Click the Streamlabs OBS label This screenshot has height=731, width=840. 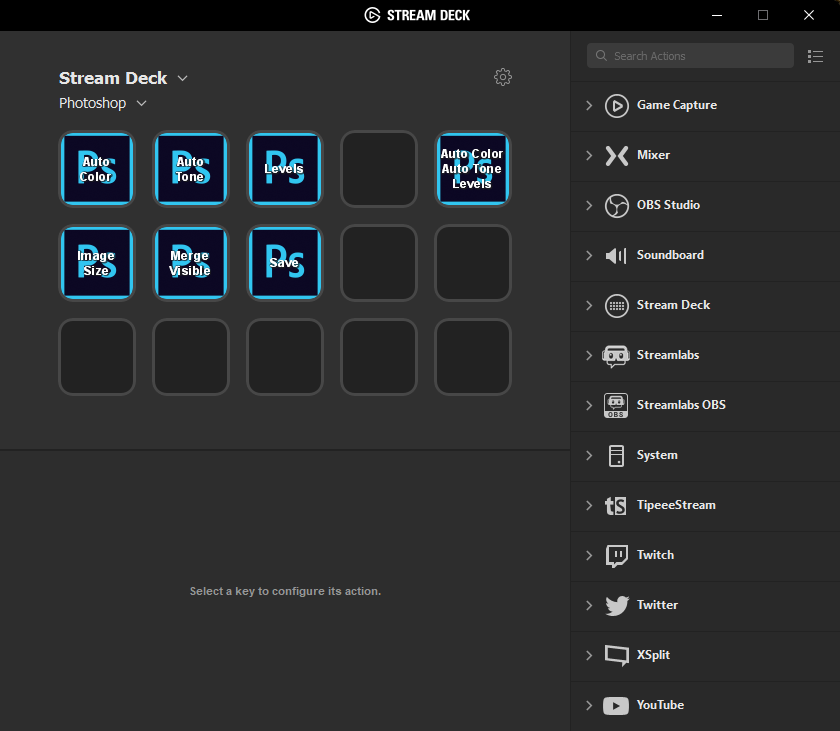click(681, 405)
